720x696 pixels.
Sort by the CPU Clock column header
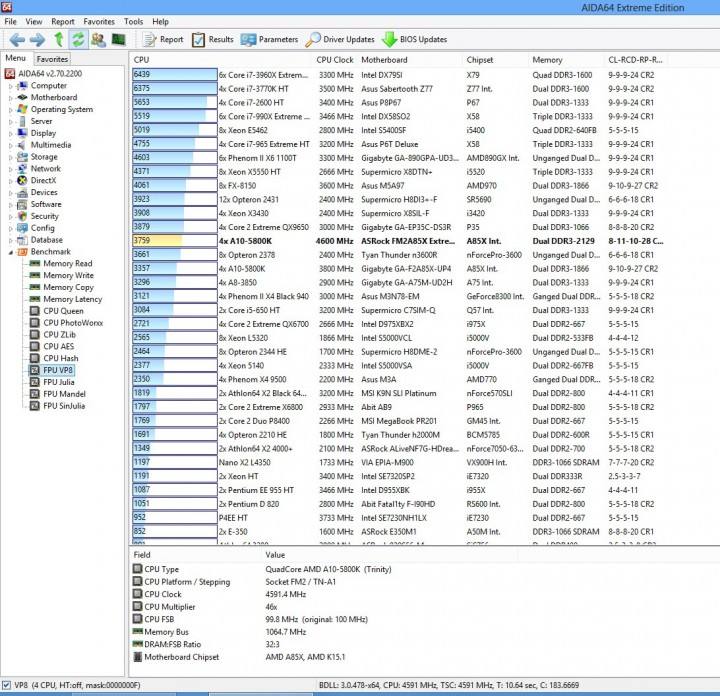(335, 60)
